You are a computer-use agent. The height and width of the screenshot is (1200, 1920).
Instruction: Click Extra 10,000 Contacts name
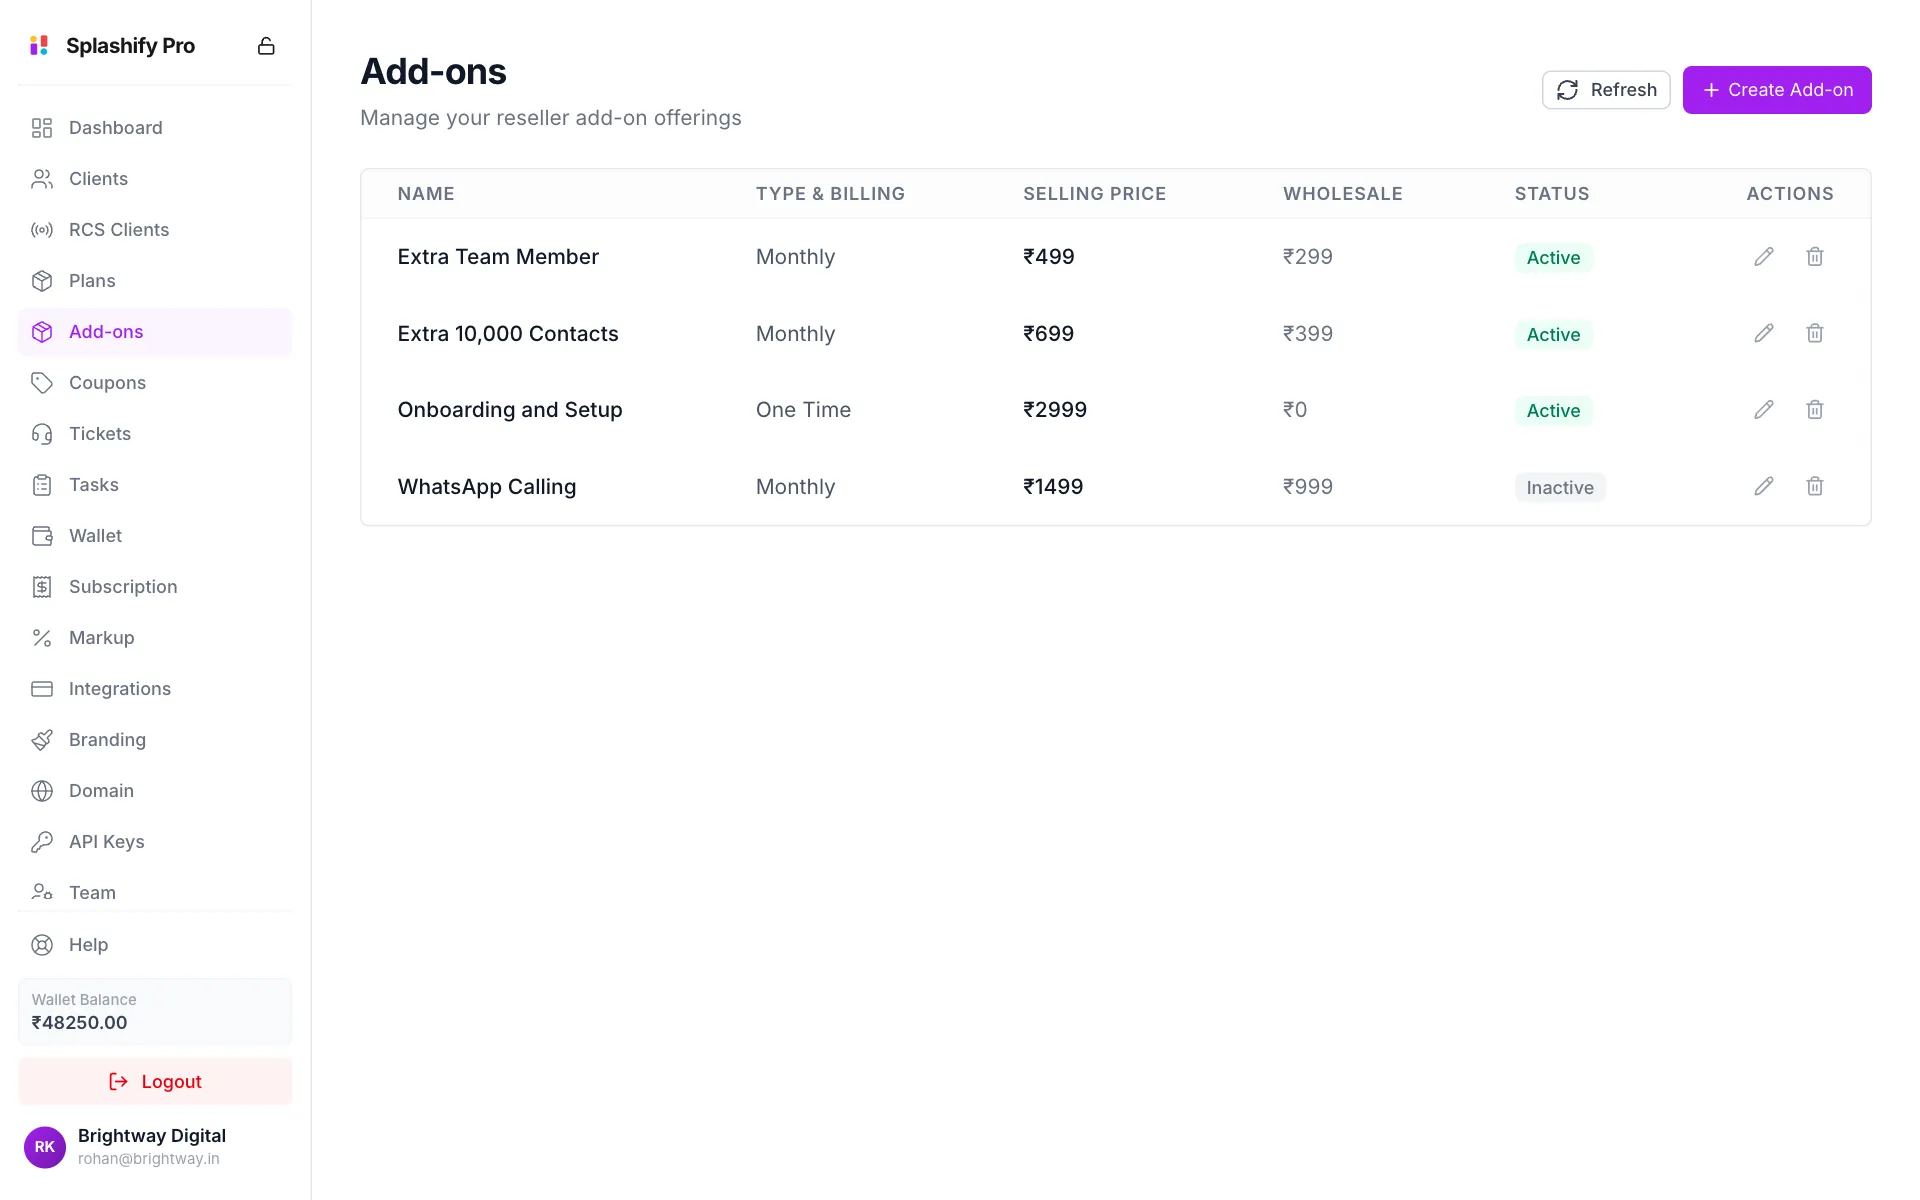point(508,334)
